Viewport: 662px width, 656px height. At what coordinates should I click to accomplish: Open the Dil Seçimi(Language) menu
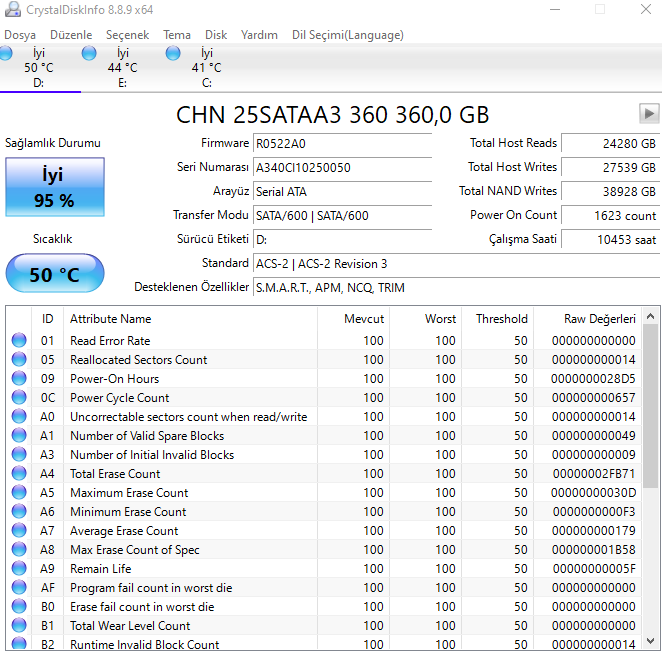tap(347, 34)
